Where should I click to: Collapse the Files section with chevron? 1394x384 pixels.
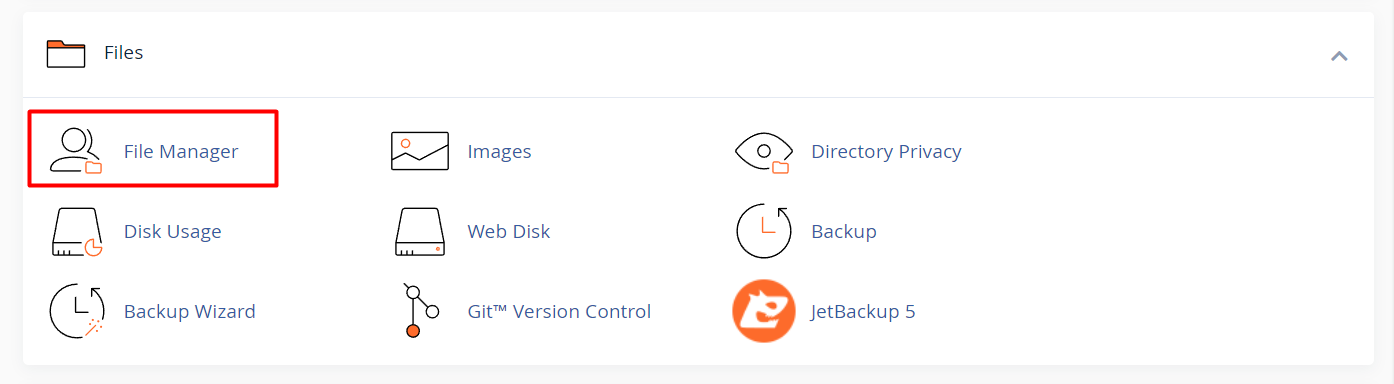coord(1339,56)
